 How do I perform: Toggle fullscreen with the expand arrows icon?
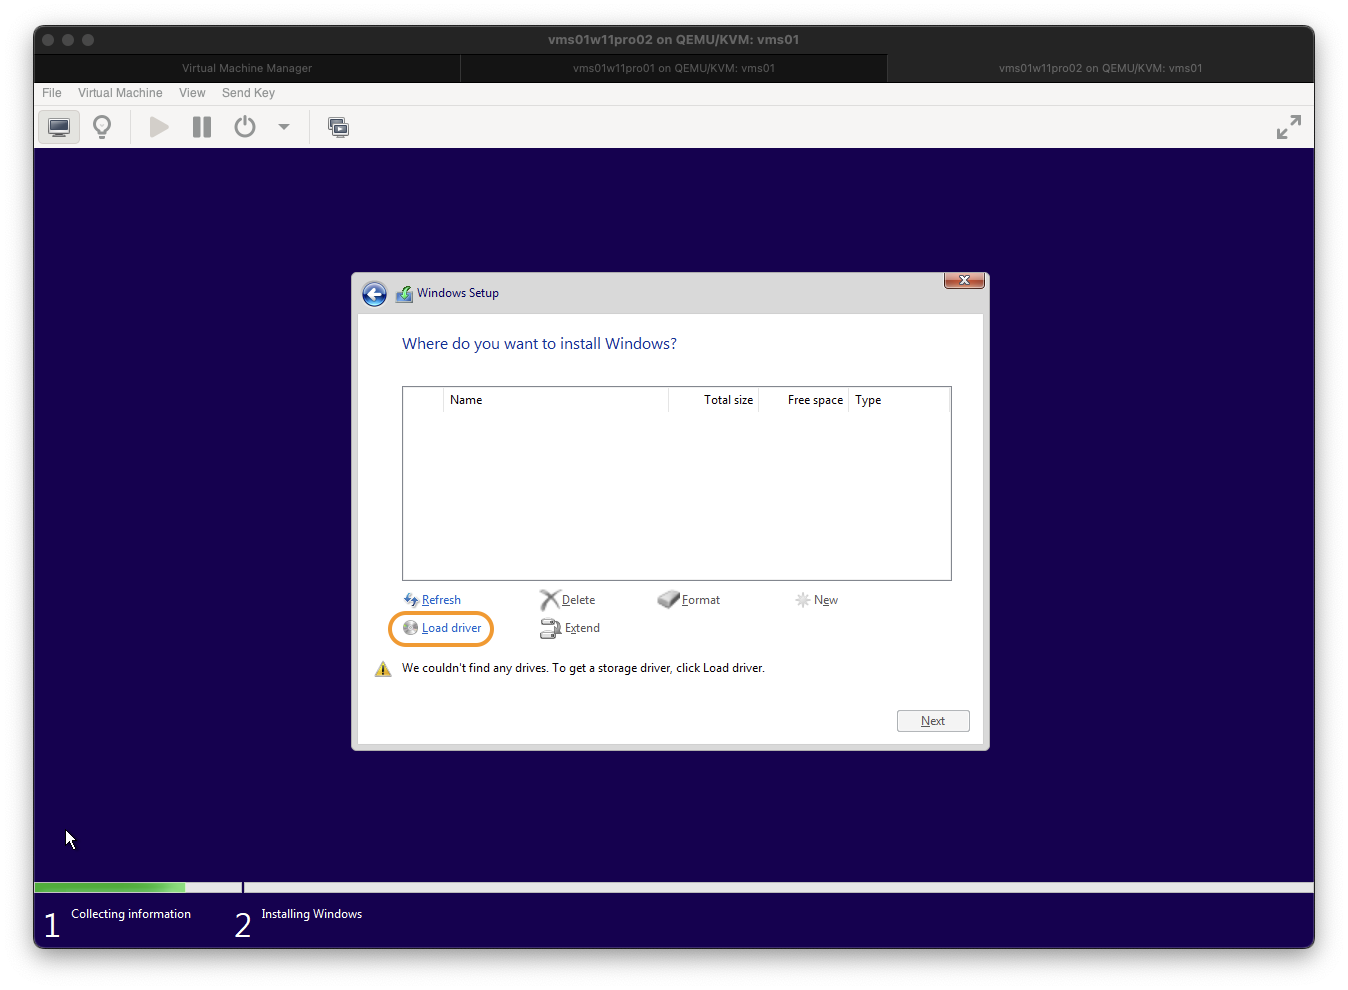1289,127
